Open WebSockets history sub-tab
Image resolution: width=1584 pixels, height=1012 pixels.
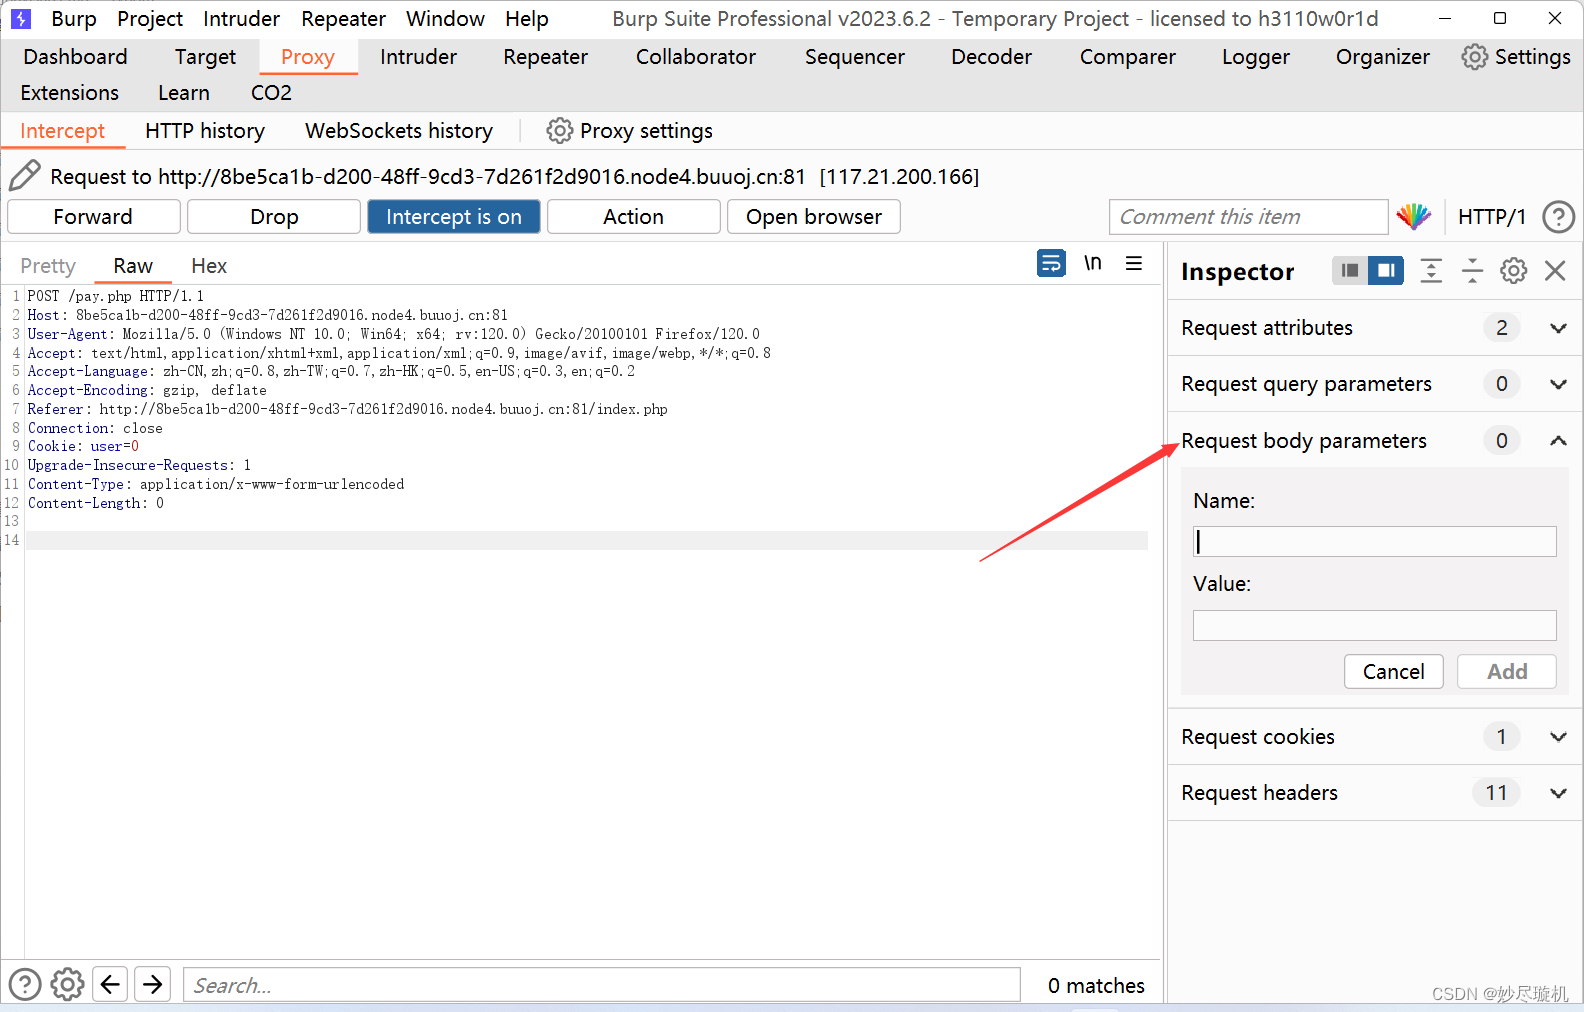(x=399, y=131)
